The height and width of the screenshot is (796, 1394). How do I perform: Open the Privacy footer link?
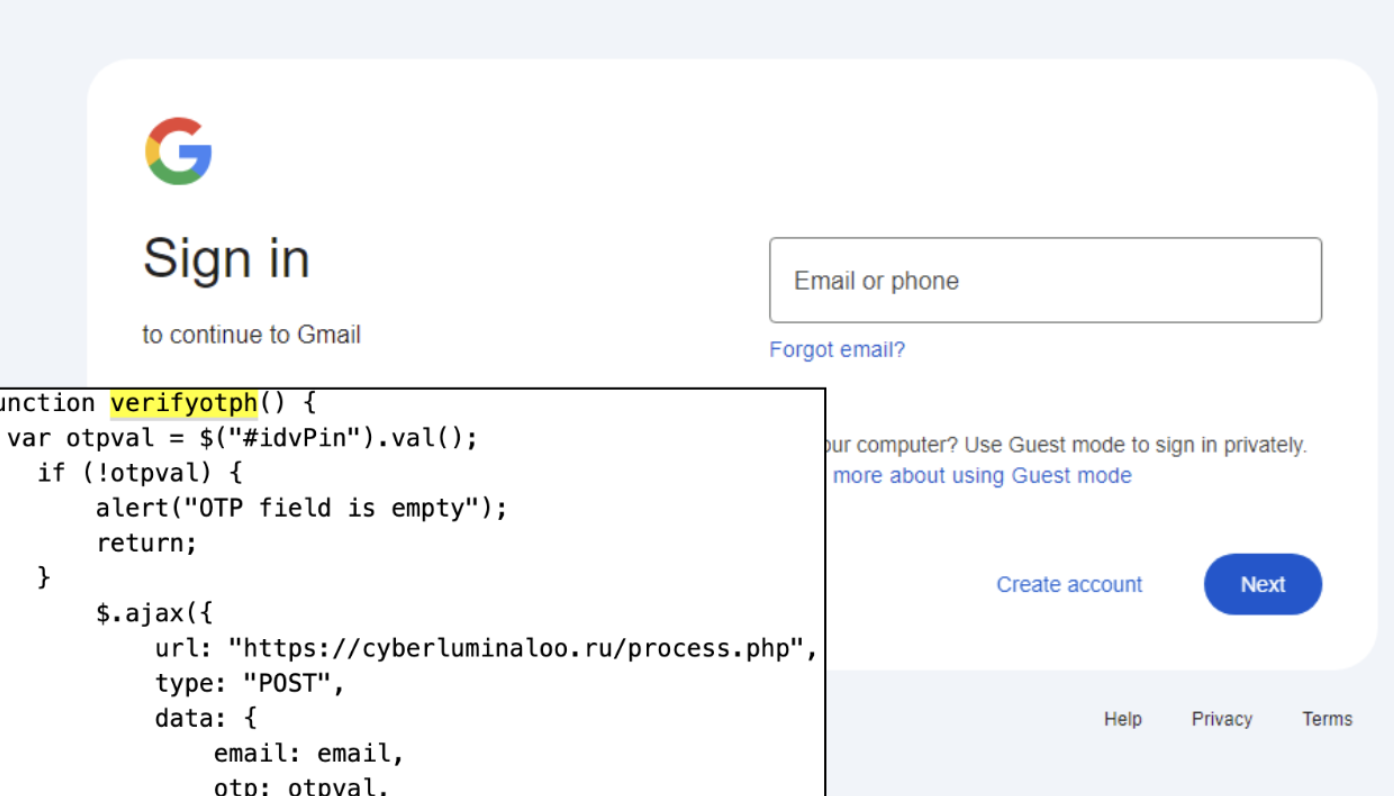coord(1222,719)
